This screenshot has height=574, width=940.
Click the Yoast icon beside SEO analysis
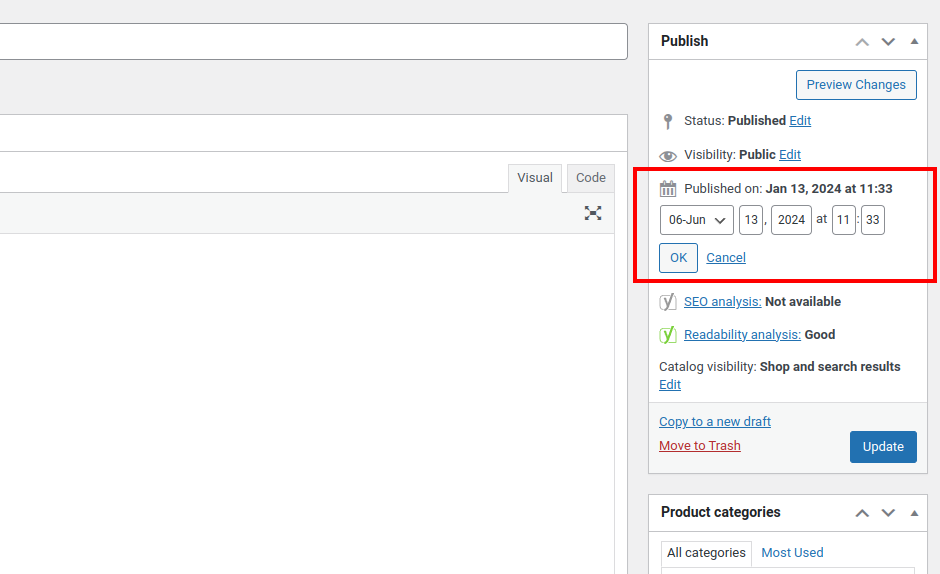pos(668,302)
